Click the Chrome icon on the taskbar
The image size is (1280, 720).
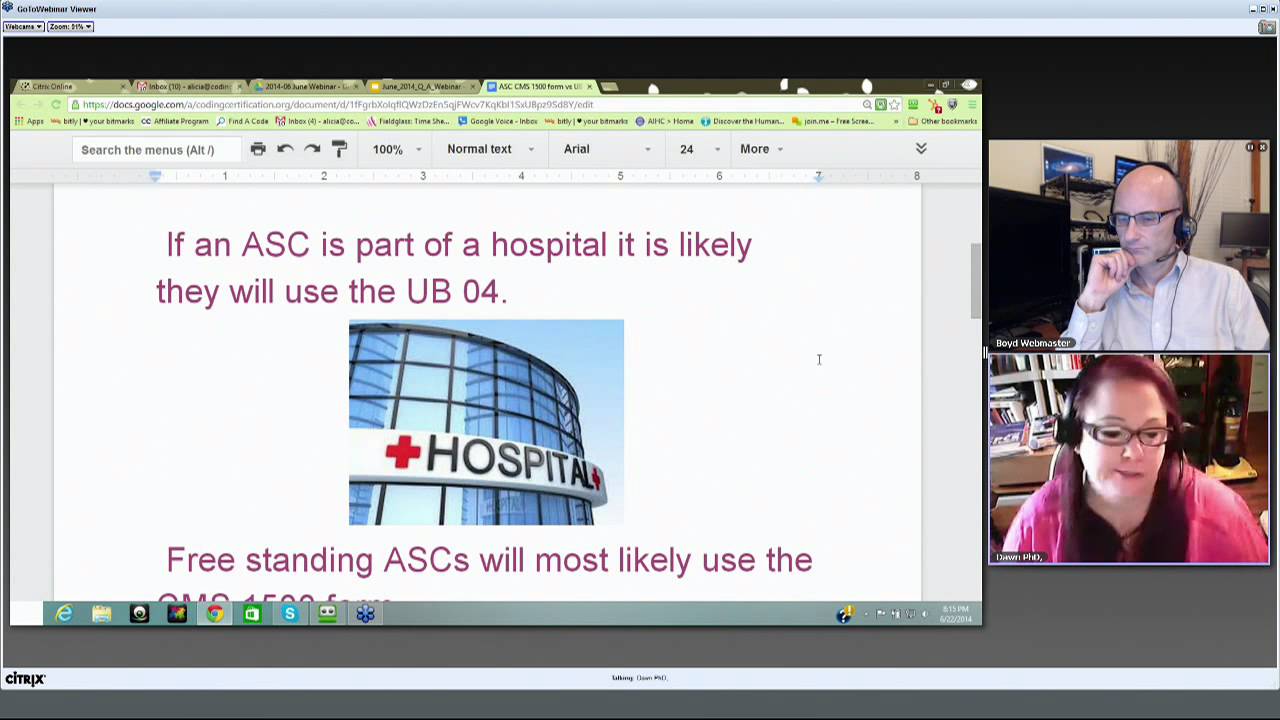(214, 613)
